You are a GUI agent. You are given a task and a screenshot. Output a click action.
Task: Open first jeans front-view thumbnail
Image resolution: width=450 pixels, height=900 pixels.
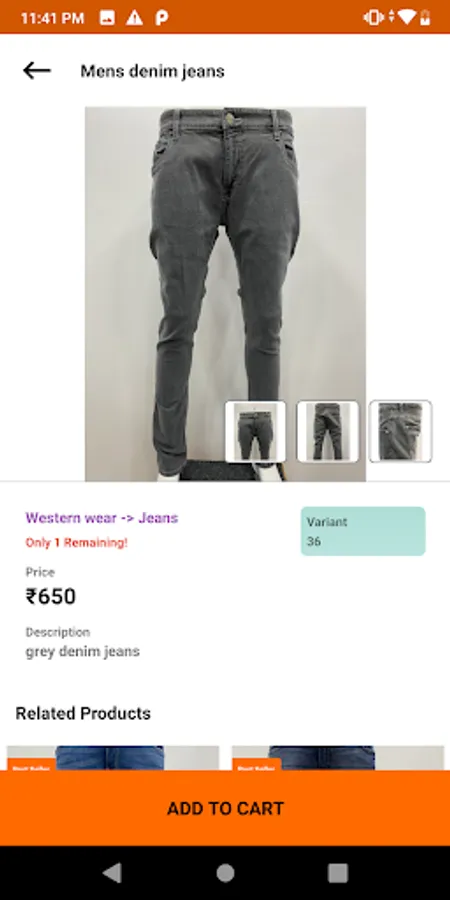[x=255, y=432]
